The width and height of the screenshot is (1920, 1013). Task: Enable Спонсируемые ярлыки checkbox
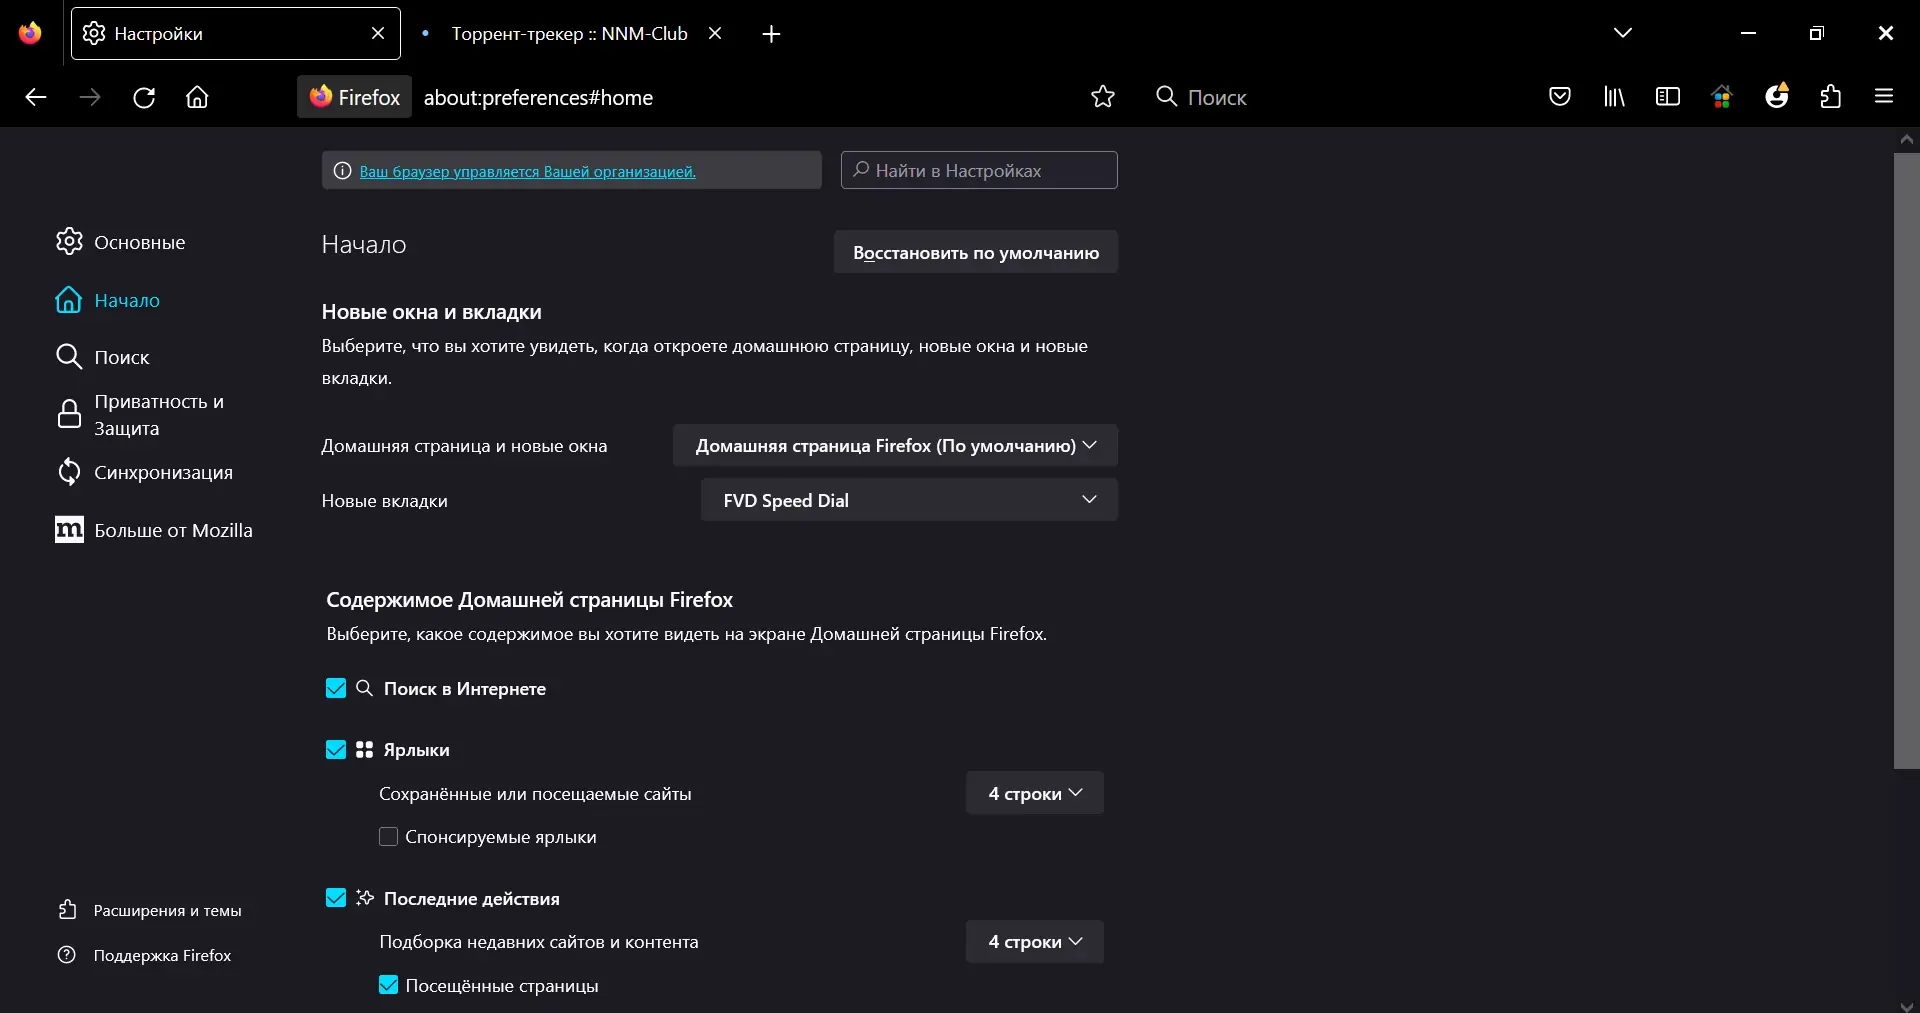[388, 837]
